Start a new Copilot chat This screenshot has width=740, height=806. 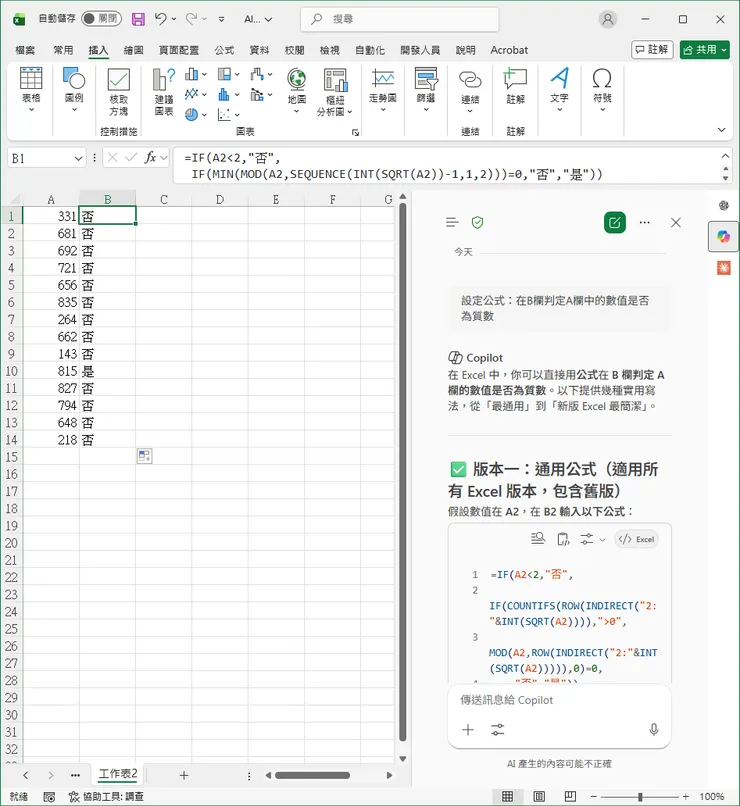(615, 223)
